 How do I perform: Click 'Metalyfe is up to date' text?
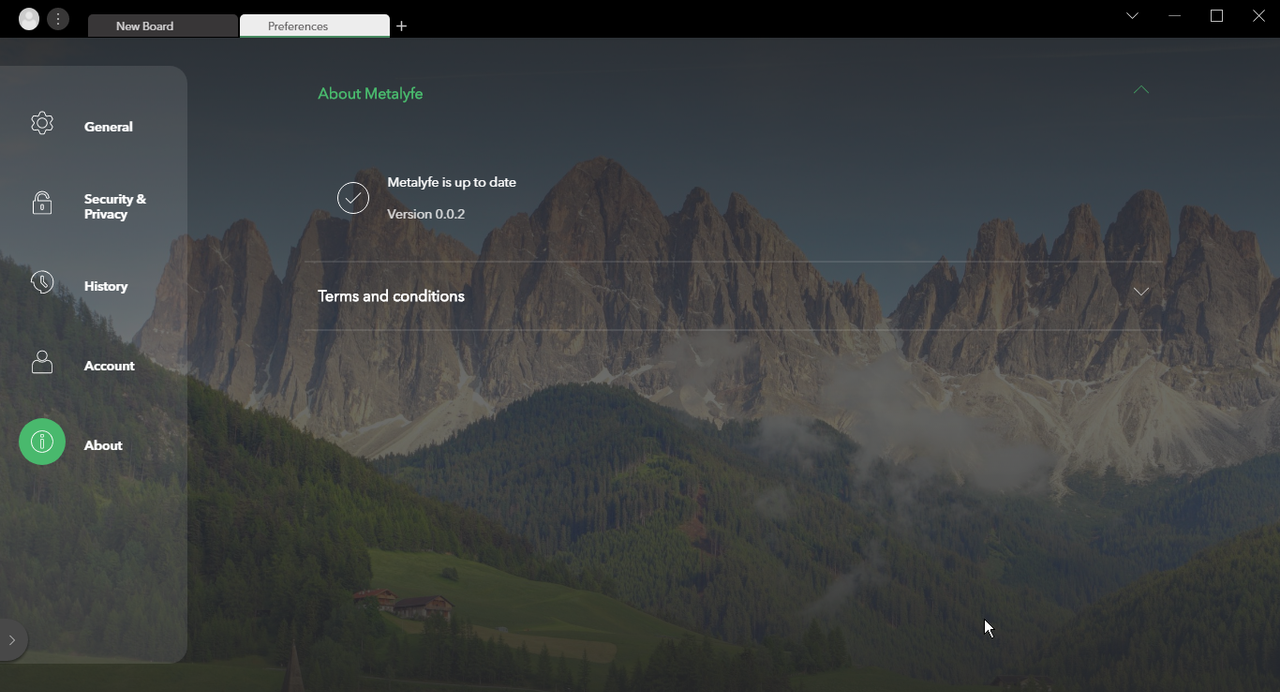click(452, 182)
